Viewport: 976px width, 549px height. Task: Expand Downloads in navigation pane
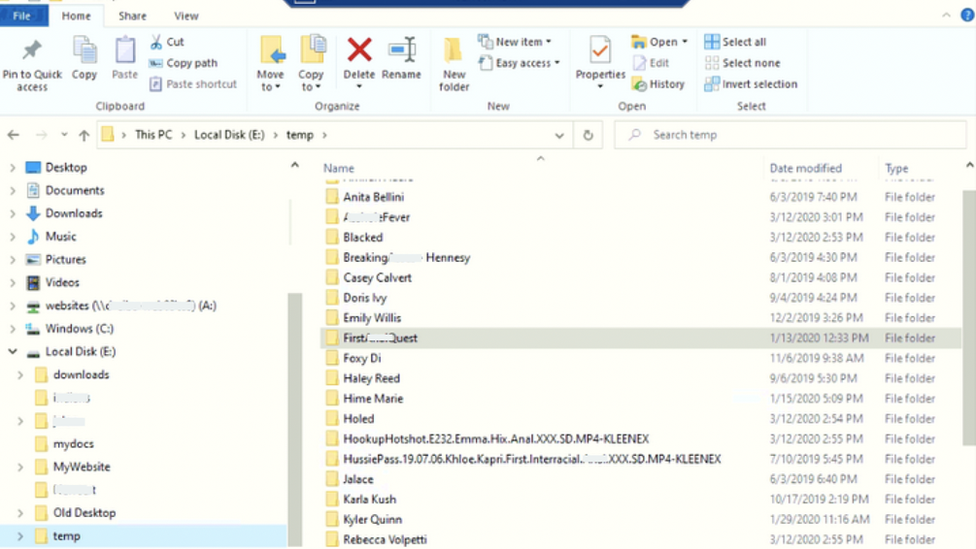point(12,214)
